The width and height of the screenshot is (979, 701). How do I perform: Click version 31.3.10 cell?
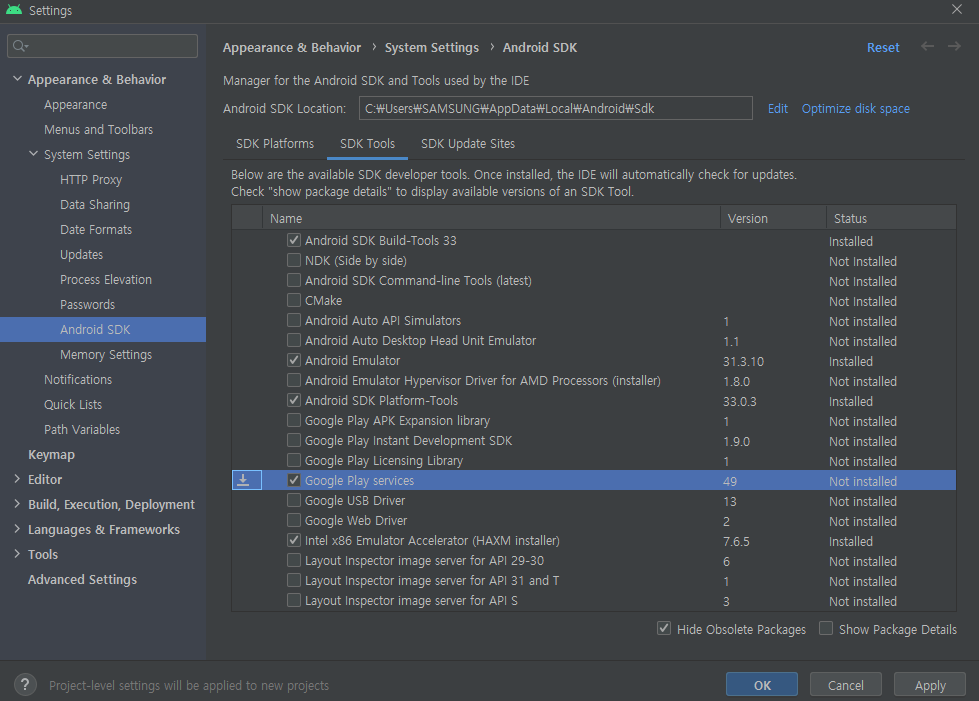click(743, 361)
